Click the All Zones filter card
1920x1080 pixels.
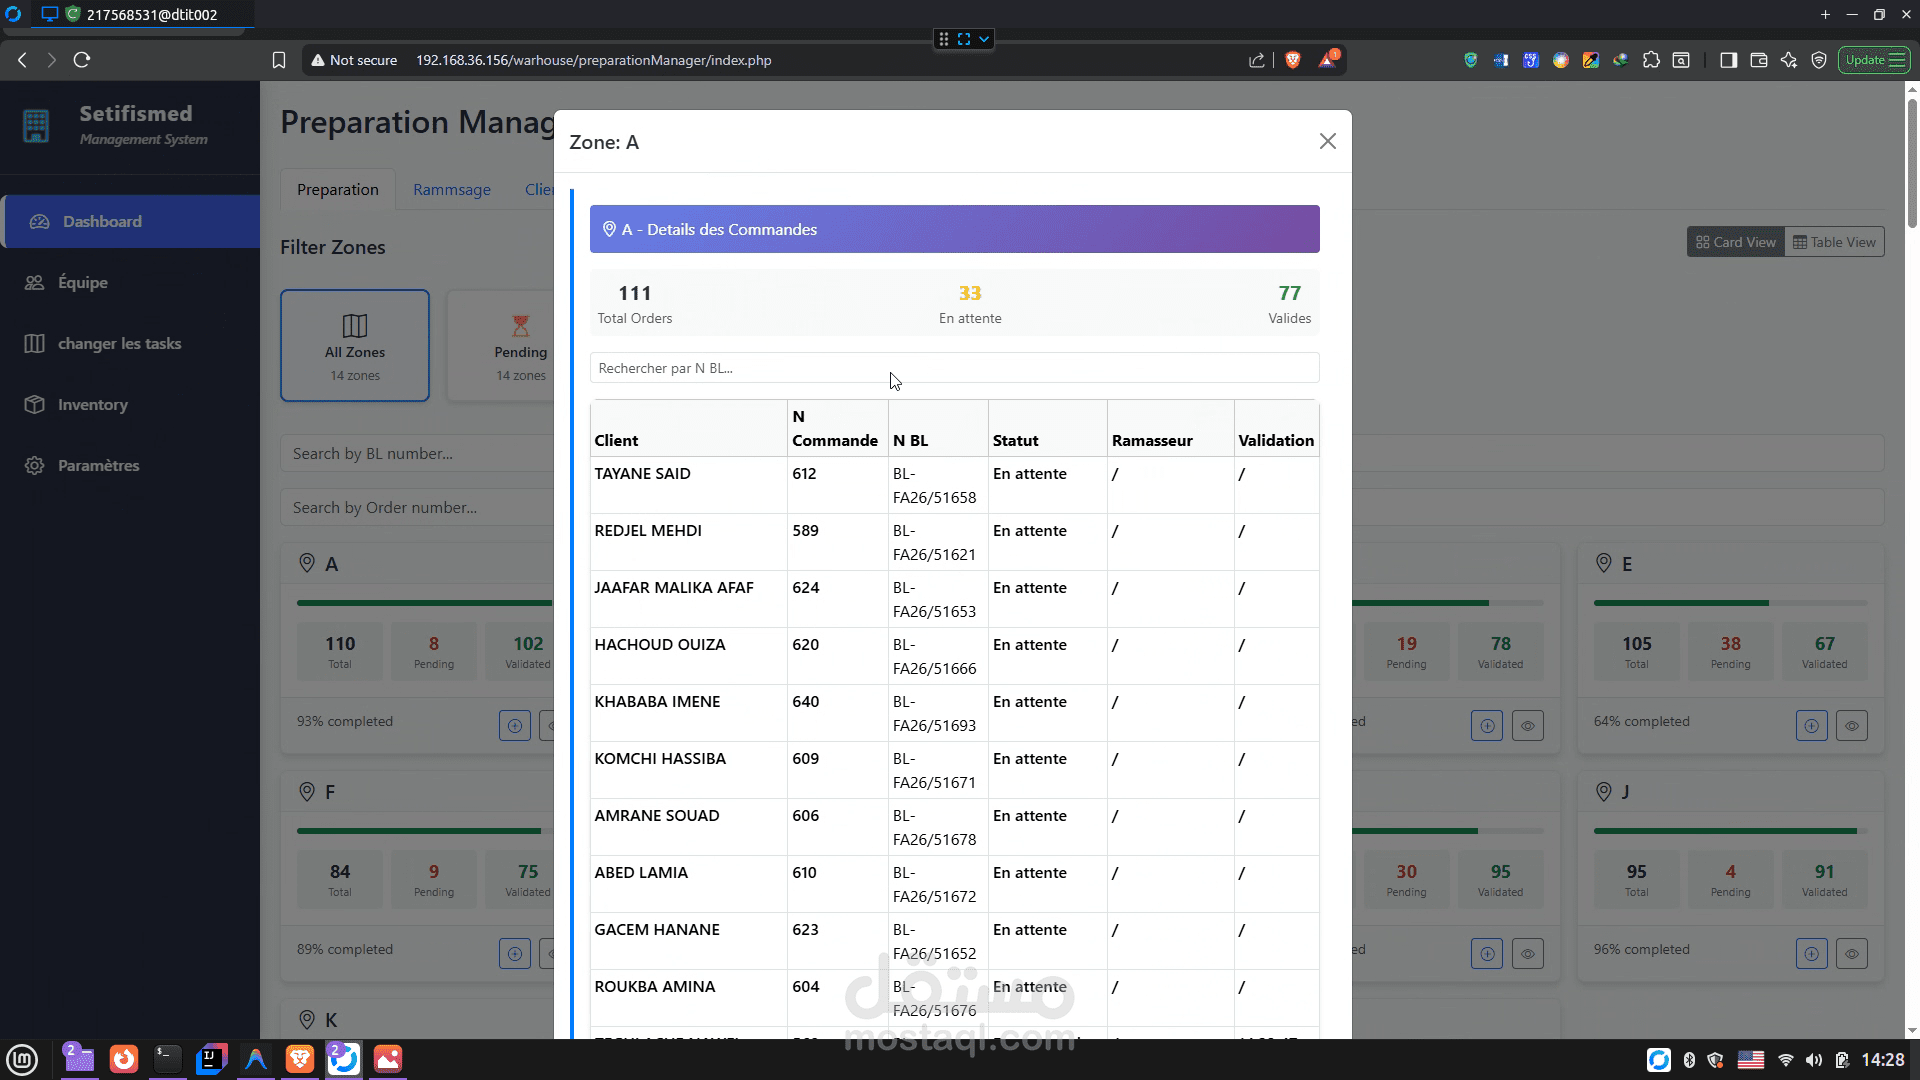tap(355, 346)
